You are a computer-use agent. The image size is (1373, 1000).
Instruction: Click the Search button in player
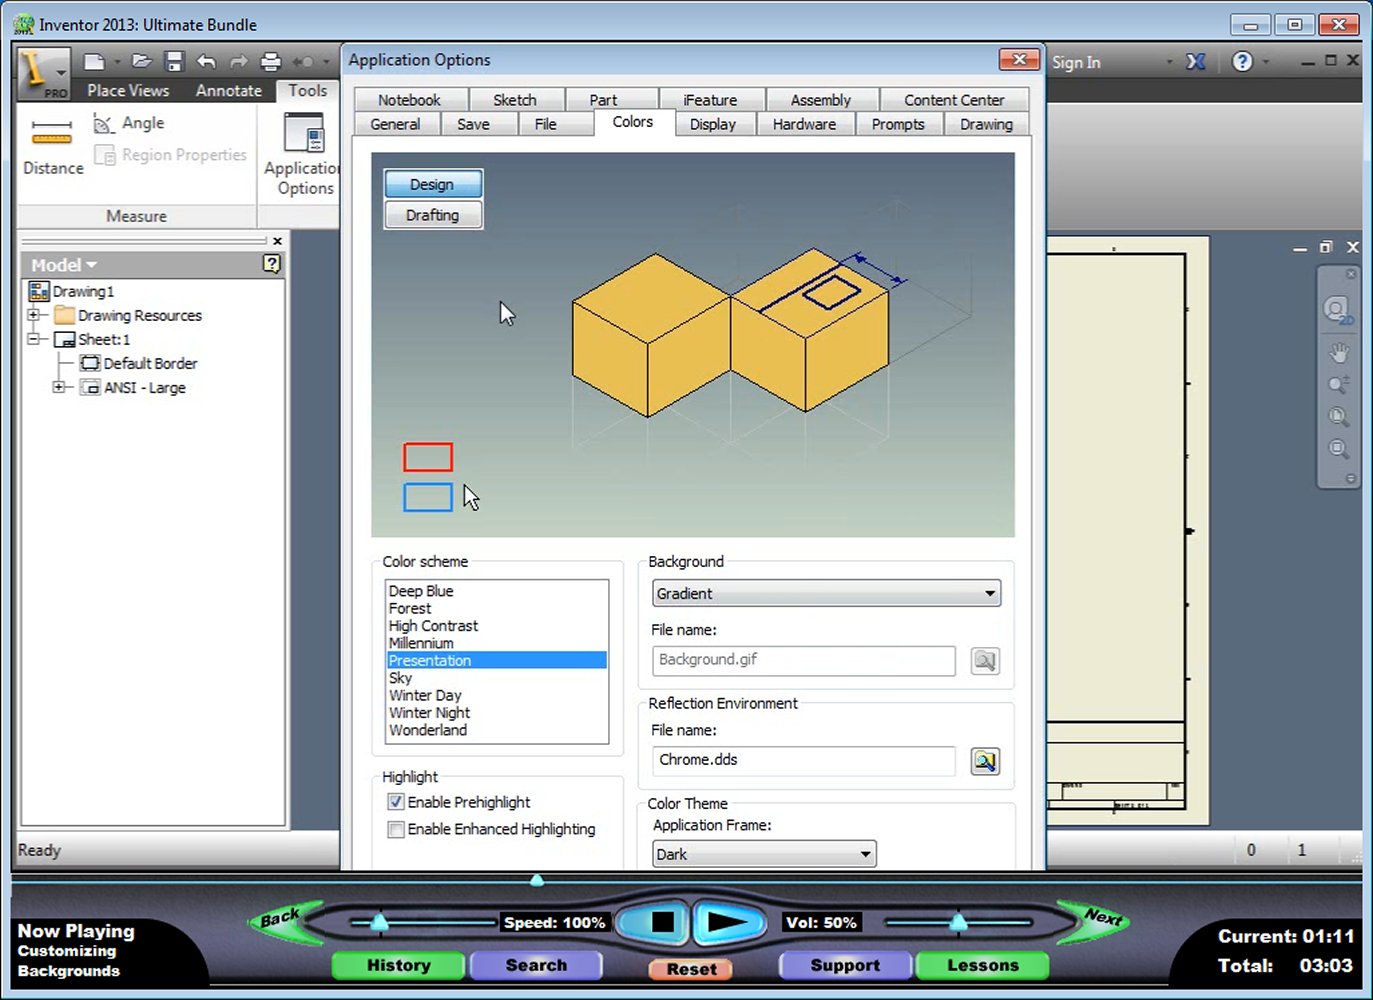536,965
